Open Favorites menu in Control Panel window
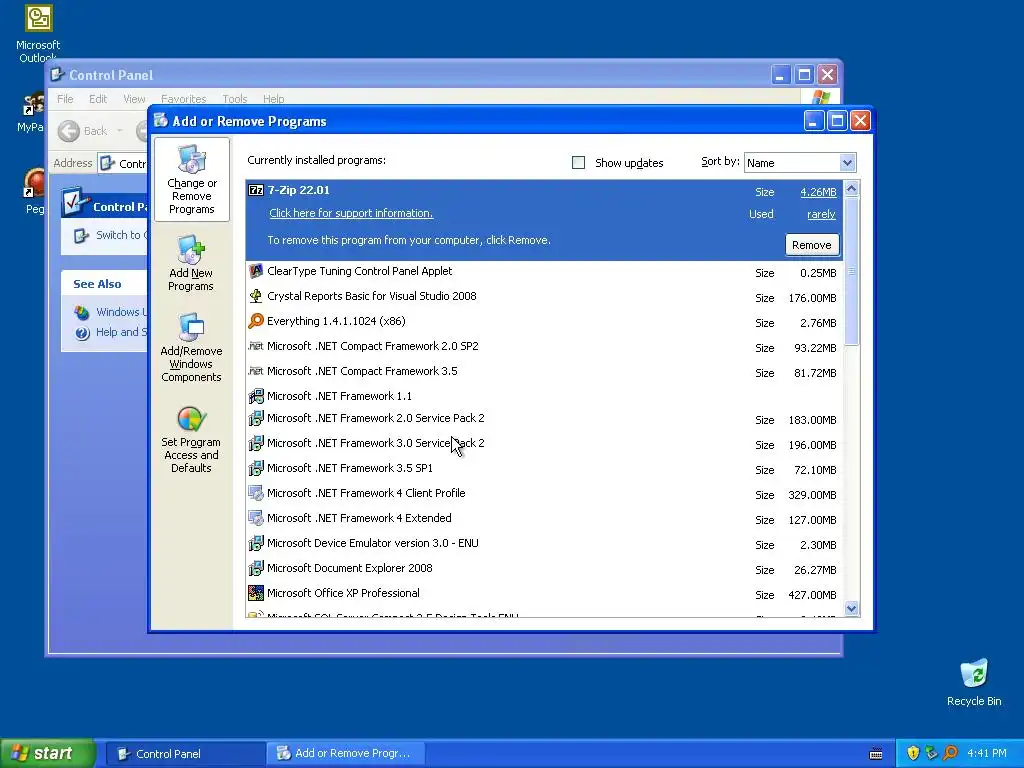Image resolution: width=1024 pixels, height=768 pixels. coord(184,99)
